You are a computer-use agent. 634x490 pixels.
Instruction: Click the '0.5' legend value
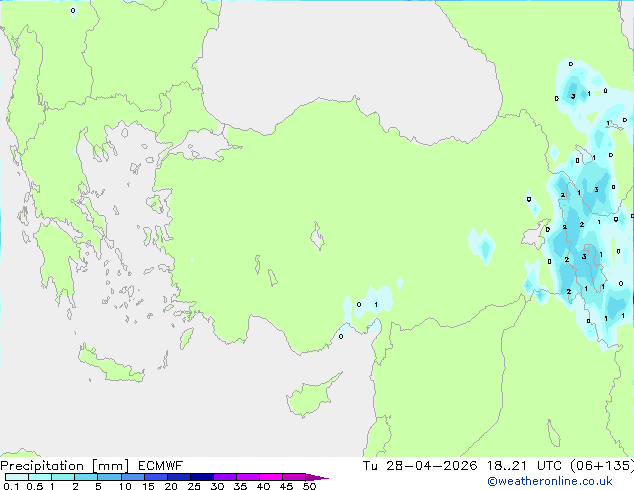pos(34,486)
